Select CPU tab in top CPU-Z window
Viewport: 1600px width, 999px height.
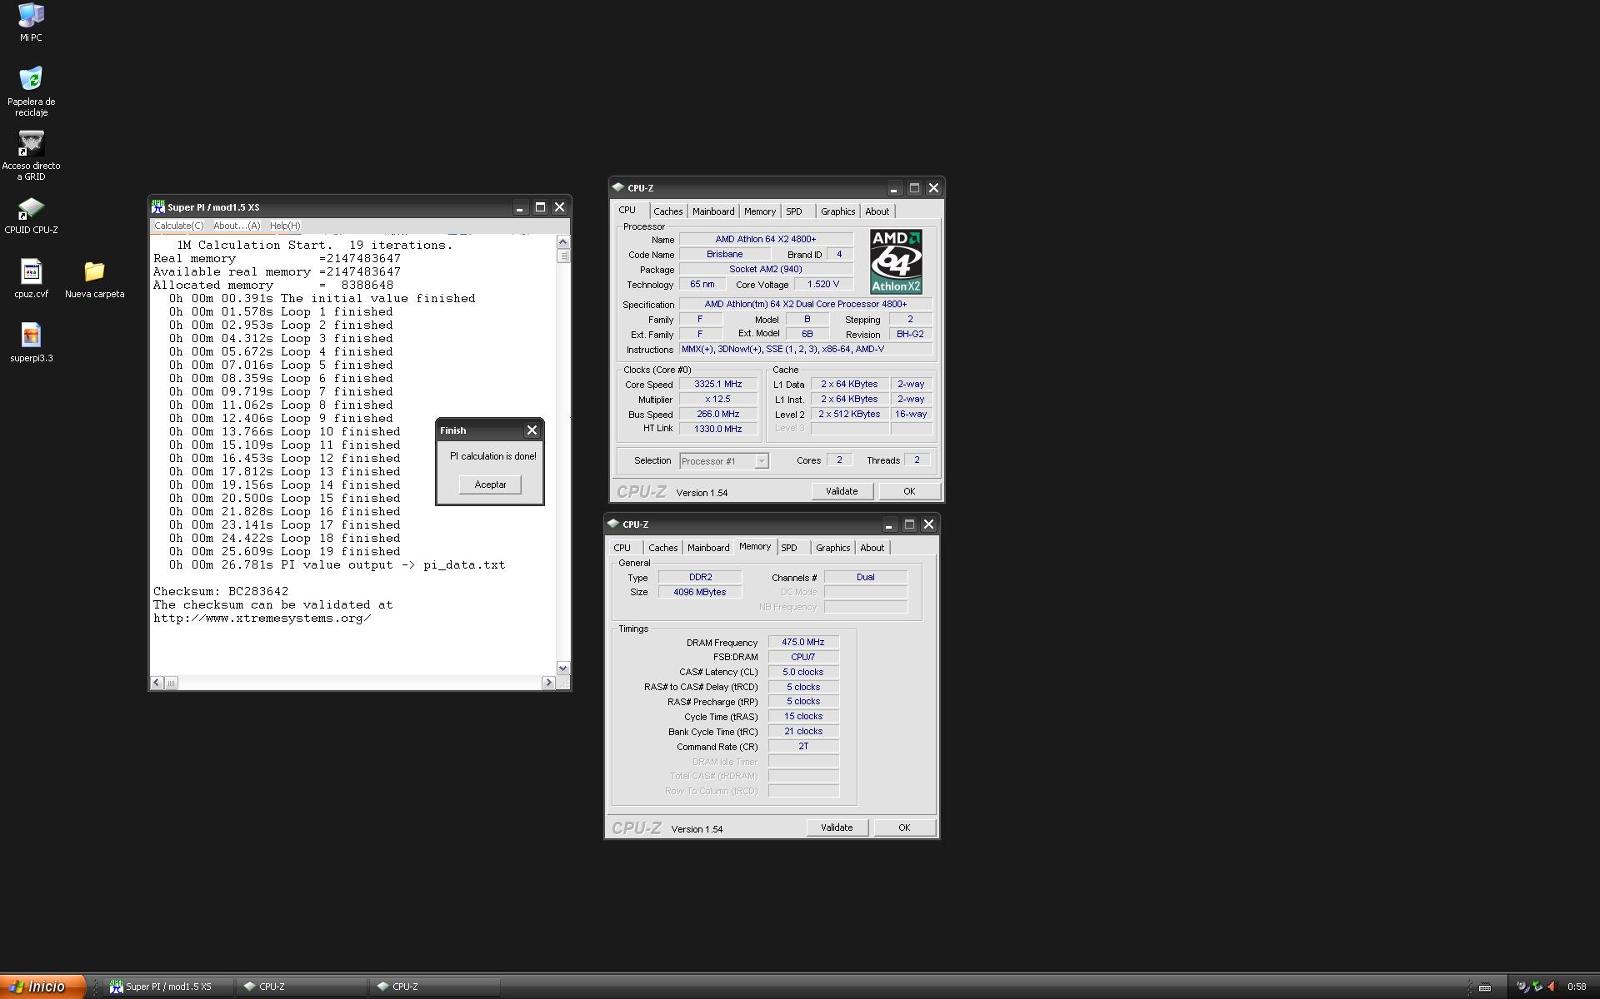tap(627, 210)
